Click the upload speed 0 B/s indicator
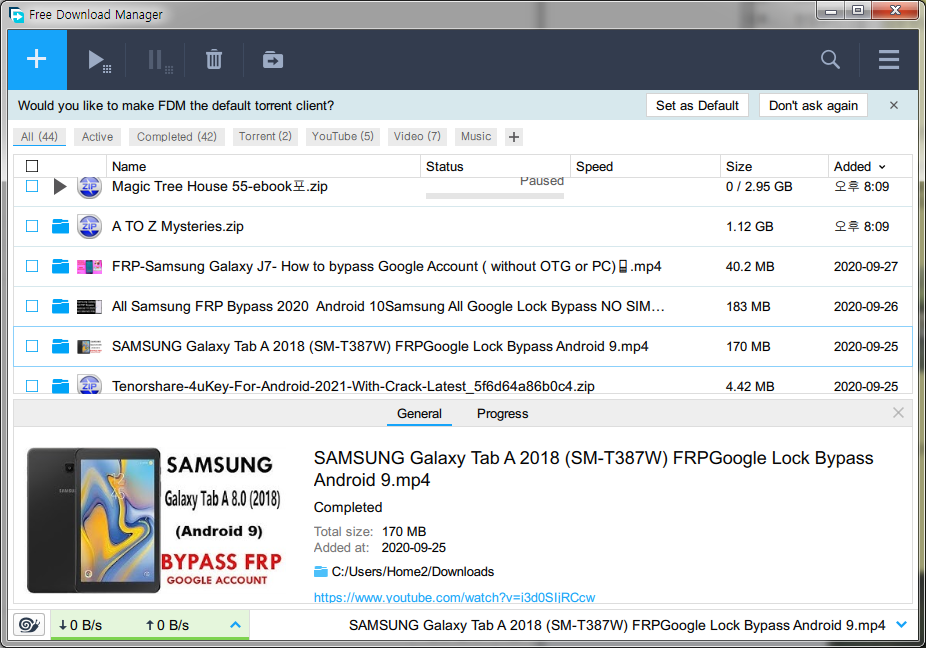This screenshot has height=648, width=926. pyautogui.click(x=167, y=625)
